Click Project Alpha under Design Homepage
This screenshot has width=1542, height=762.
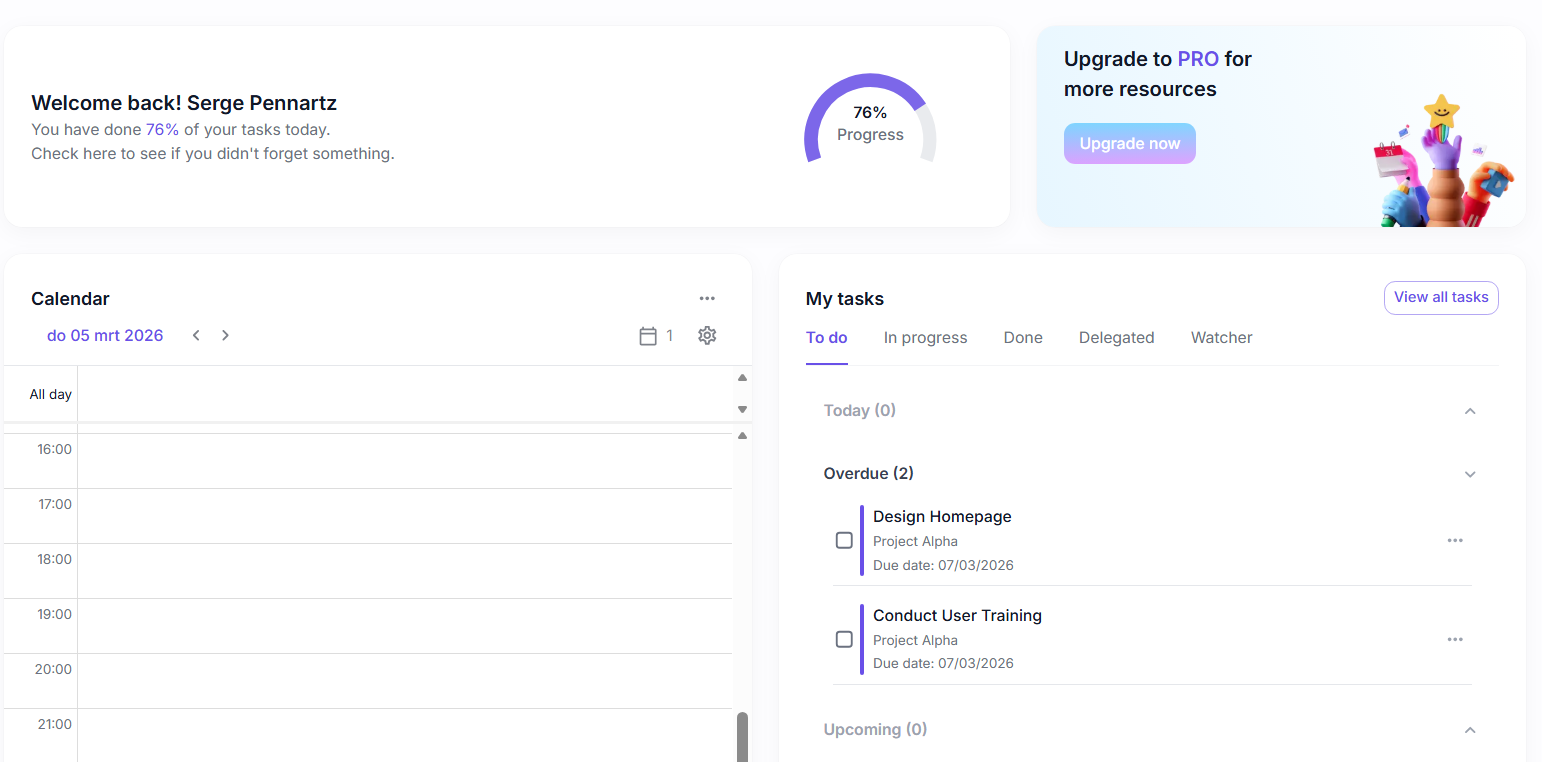tap(915, 541)
